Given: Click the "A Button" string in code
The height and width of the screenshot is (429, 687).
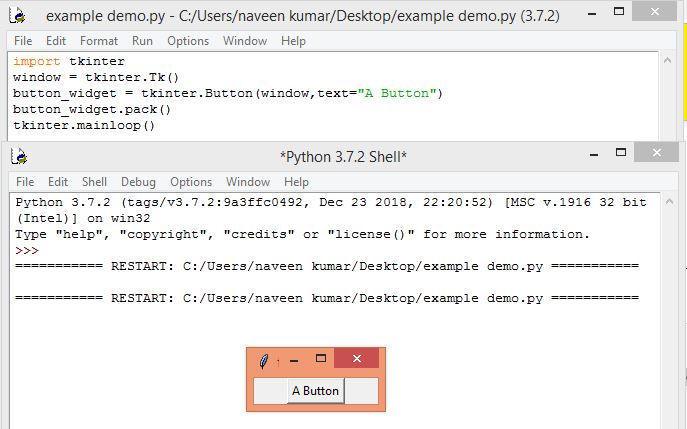Looking at the screenshot, I should (397, 93).
